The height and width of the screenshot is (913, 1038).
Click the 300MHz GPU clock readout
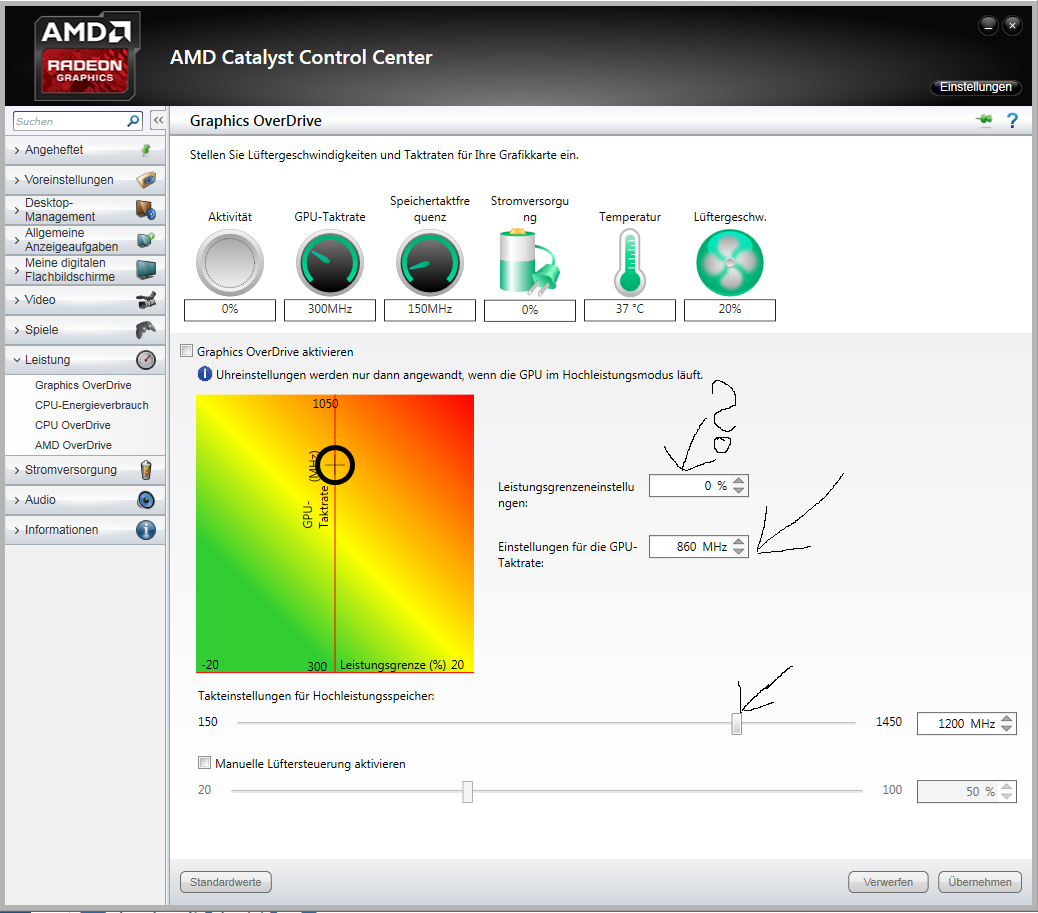tap(330, 309)
